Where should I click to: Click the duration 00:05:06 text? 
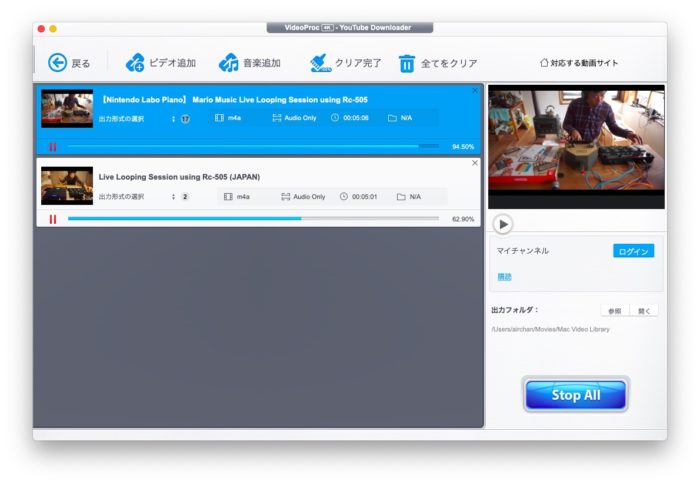click(356, 118)
